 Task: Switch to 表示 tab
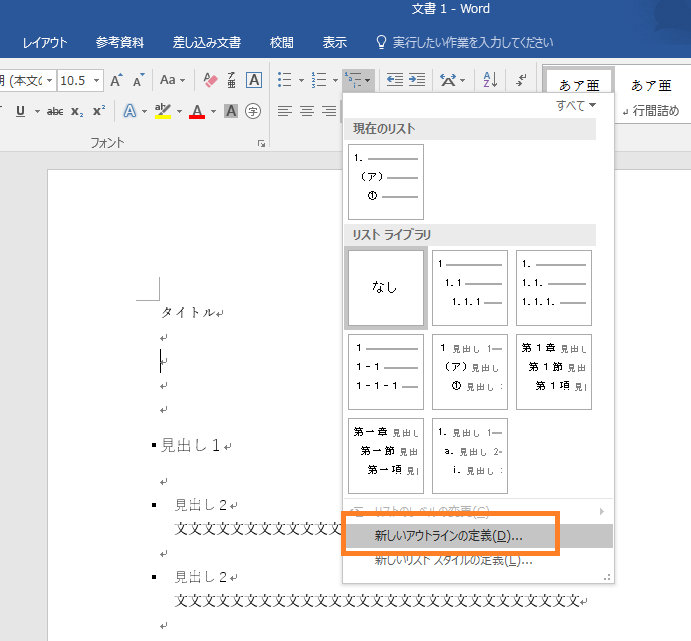coord(334,43)
